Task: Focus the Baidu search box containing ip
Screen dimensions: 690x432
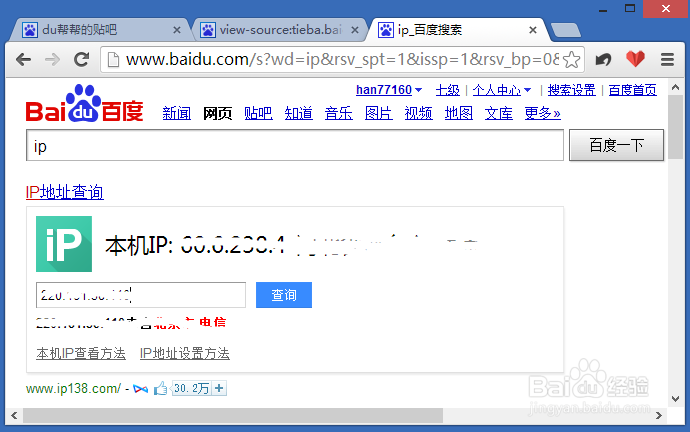Action: [x=295, y=145]
